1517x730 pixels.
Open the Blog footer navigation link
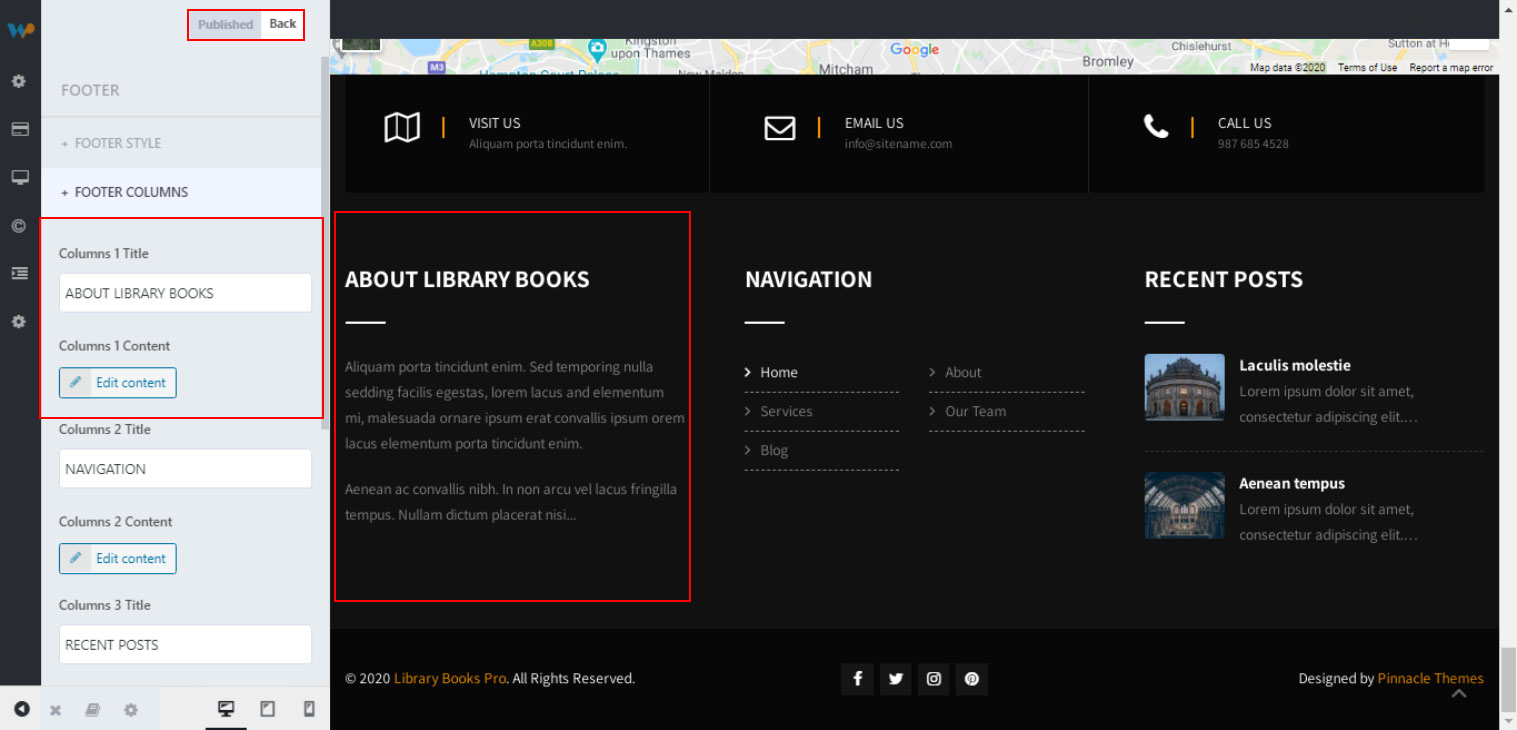pyautogui.click(x=774, y=450)
